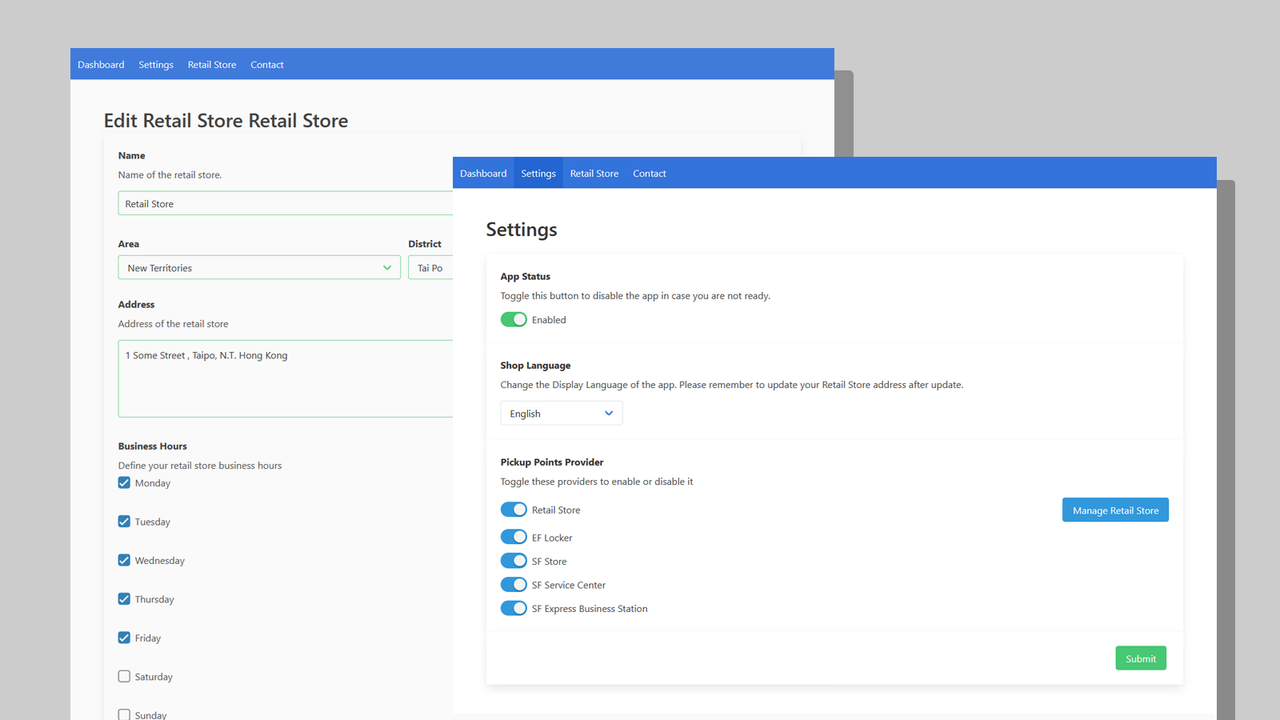Uncheck the Tuesday checkbox
The height and width of the screenshot is (720, 1280).
point(123,521)
